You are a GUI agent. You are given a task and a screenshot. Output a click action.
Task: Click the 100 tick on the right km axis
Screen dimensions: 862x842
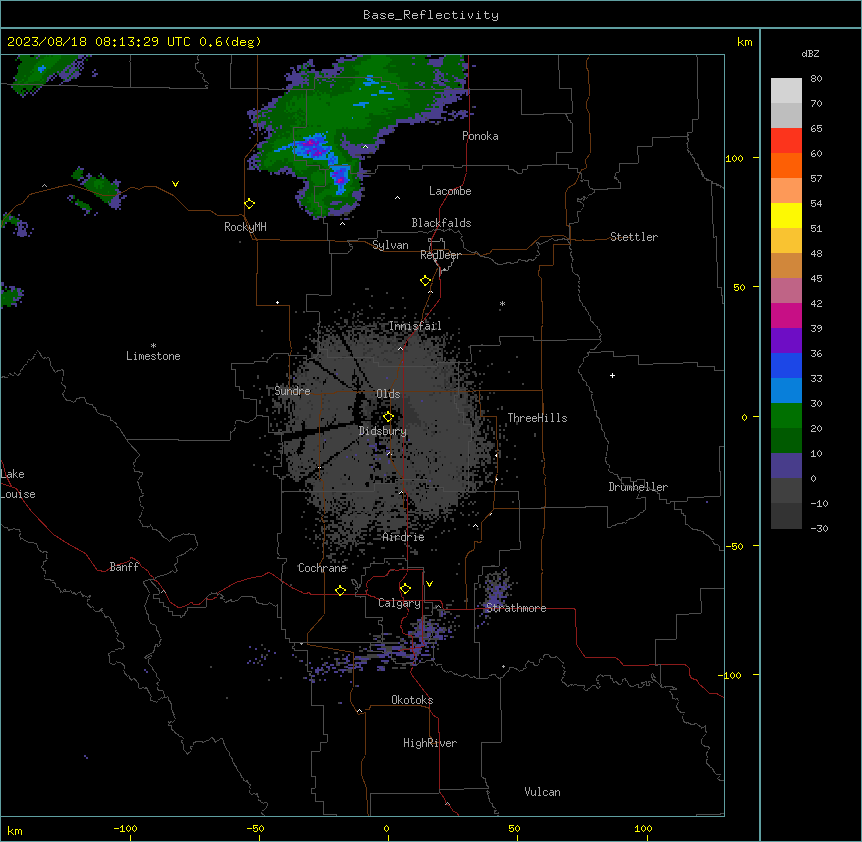[x=734, y=158]
